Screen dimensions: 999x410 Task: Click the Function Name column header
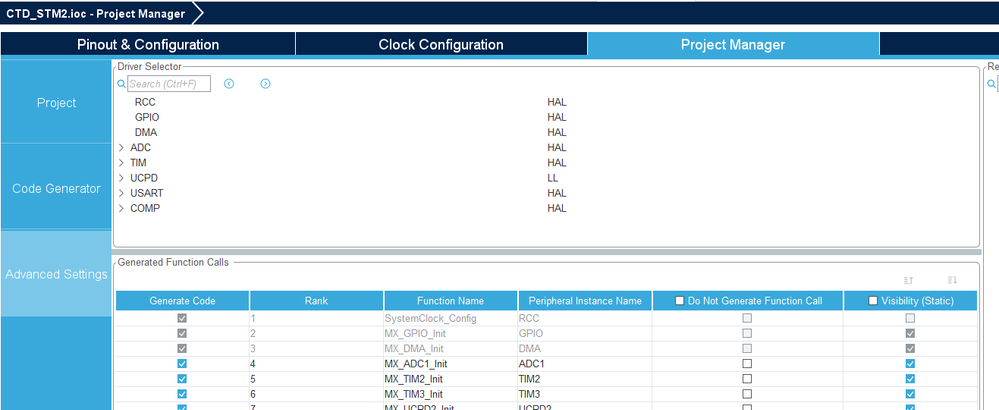pos(450,301)
